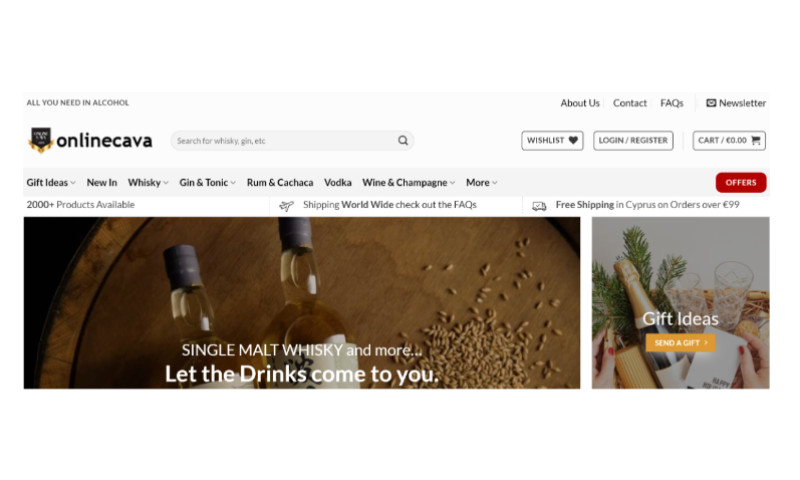The height and width of the screenshot is (480, 800).
Task: Go to New In category
Action: pyautogui.click(x=102, y=183)
